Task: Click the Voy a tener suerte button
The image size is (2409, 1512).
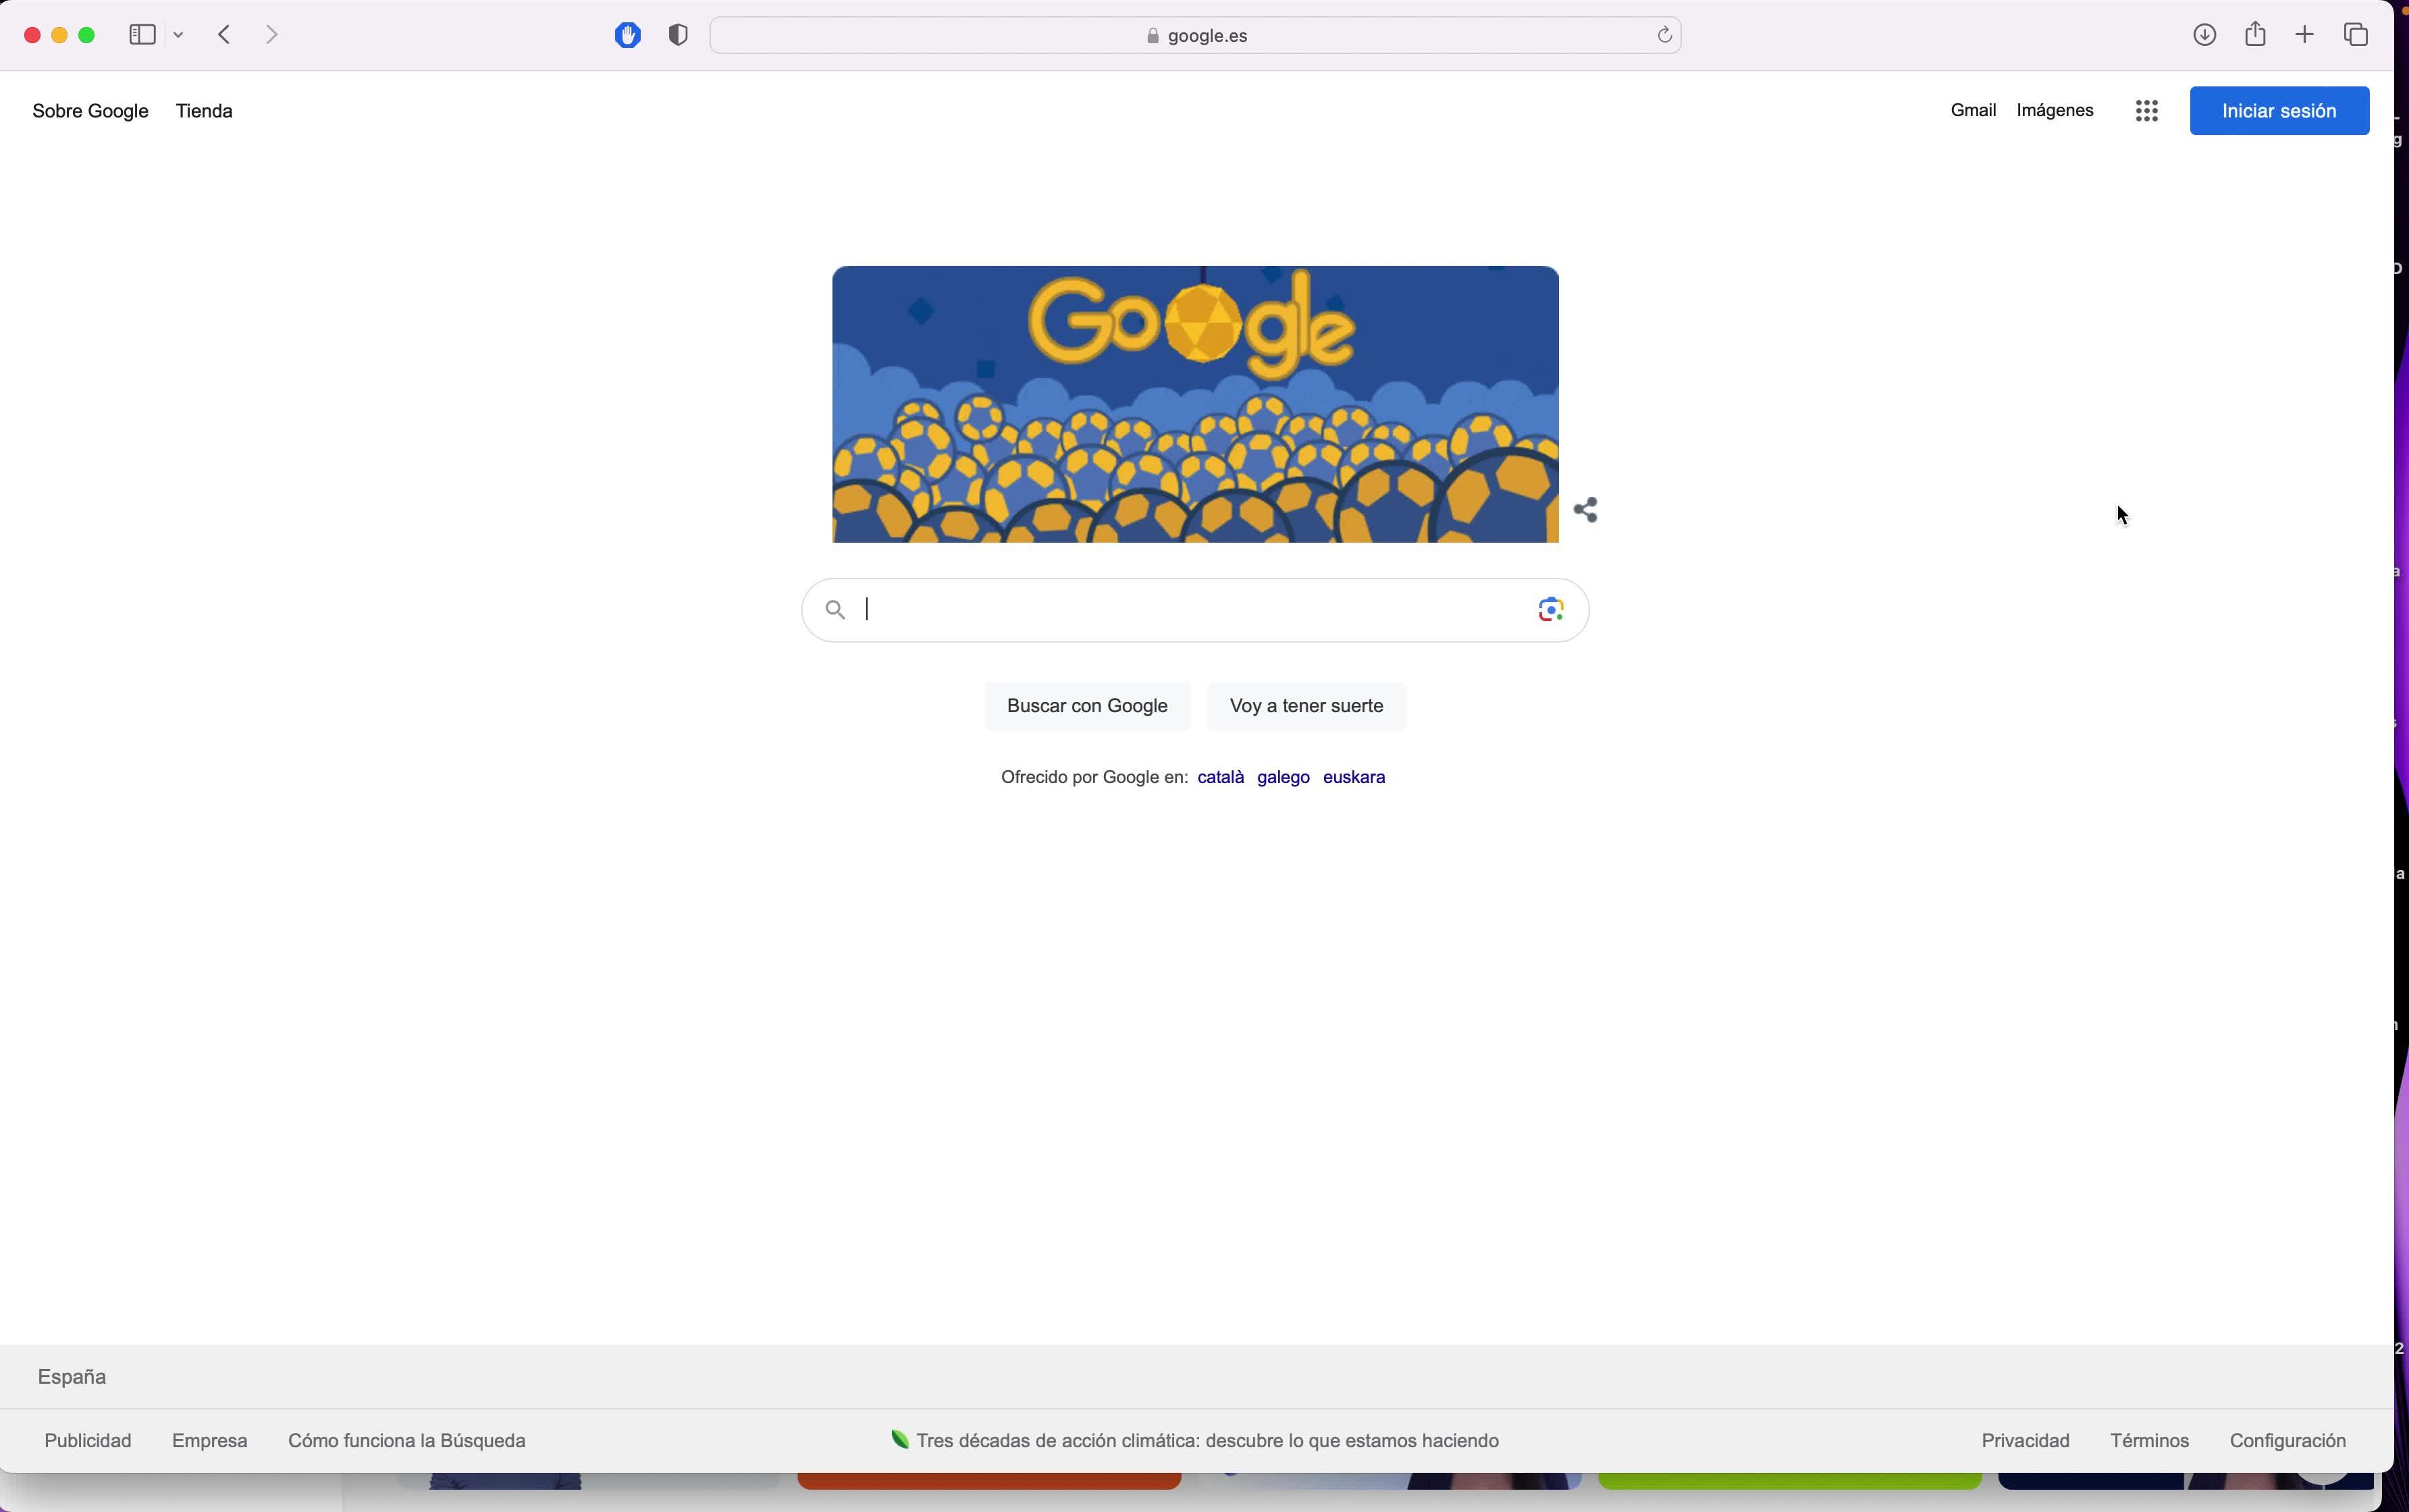Action: 1306,706
